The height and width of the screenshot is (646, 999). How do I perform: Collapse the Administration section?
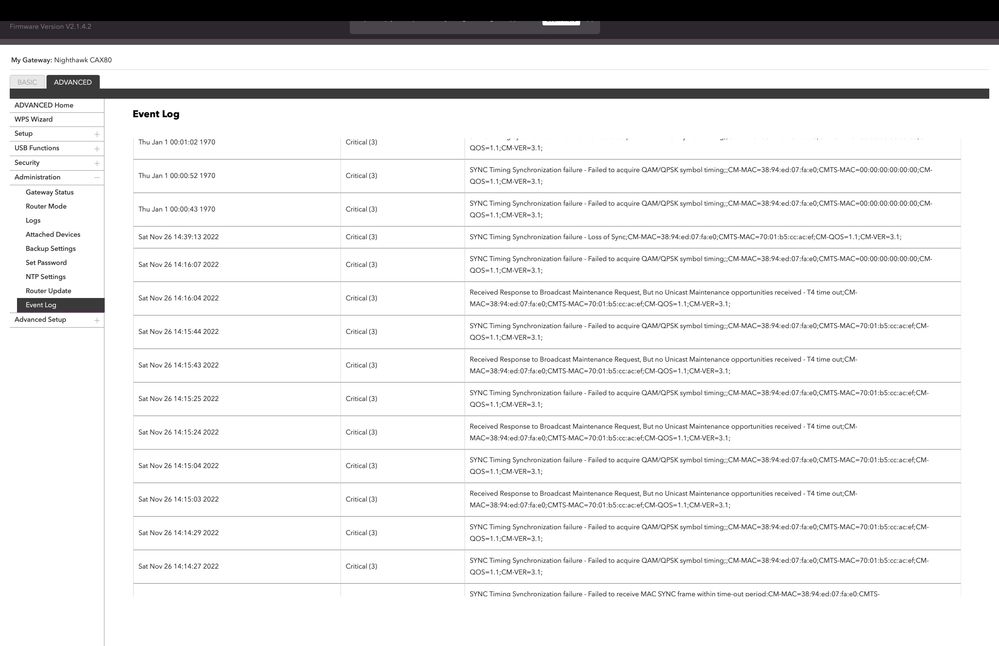pyautogui.click(x=97, y=177)
